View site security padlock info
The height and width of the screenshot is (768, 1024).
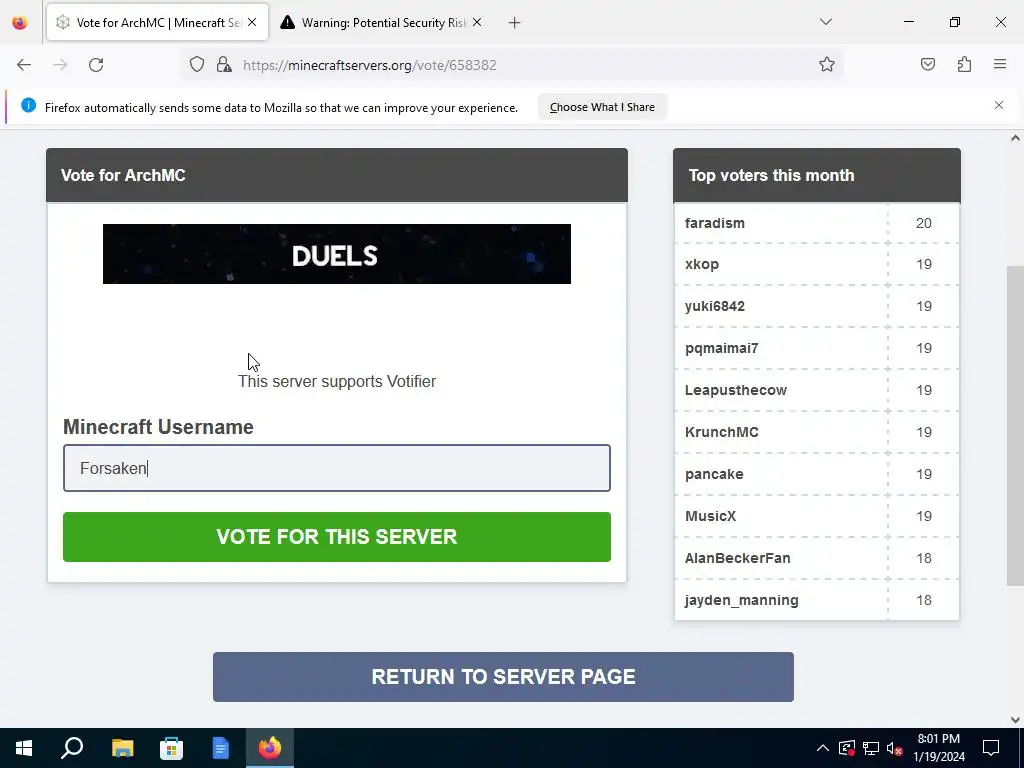[x=224, y=65]
